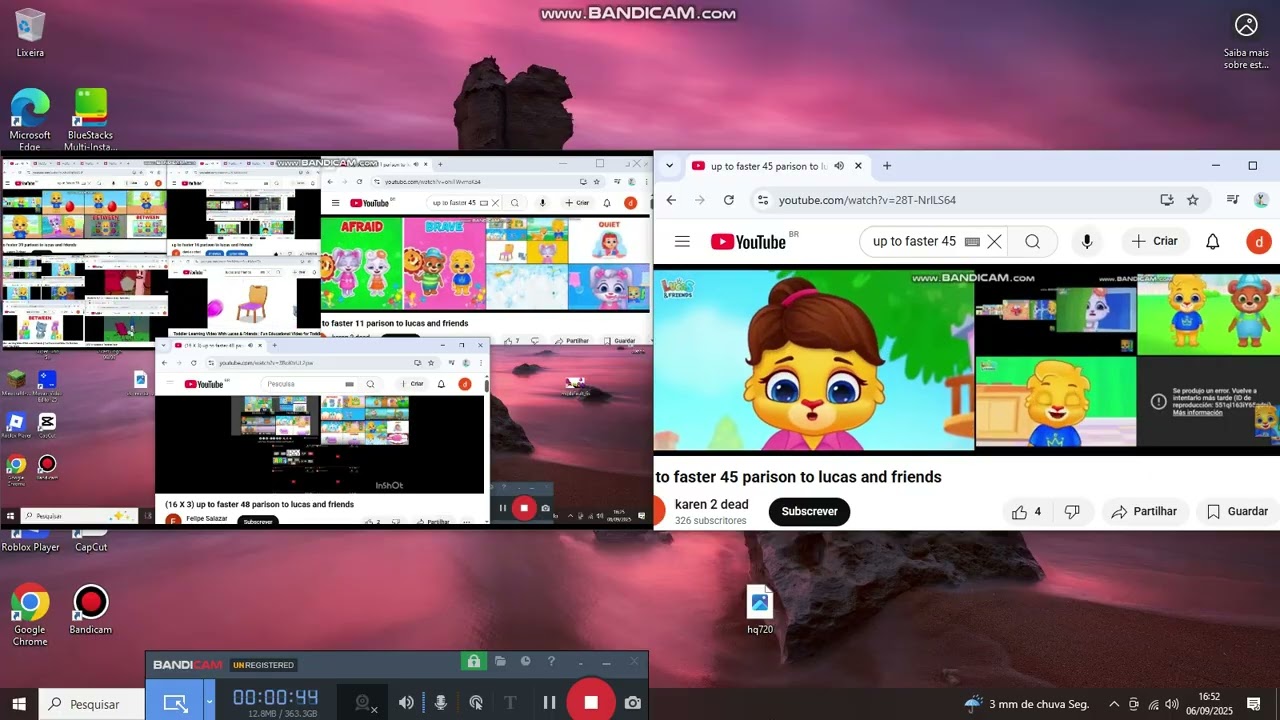
Task: Take a screenshot with Bandicam's camera icon
Action: pyautogui.click(x=633, y=703)
